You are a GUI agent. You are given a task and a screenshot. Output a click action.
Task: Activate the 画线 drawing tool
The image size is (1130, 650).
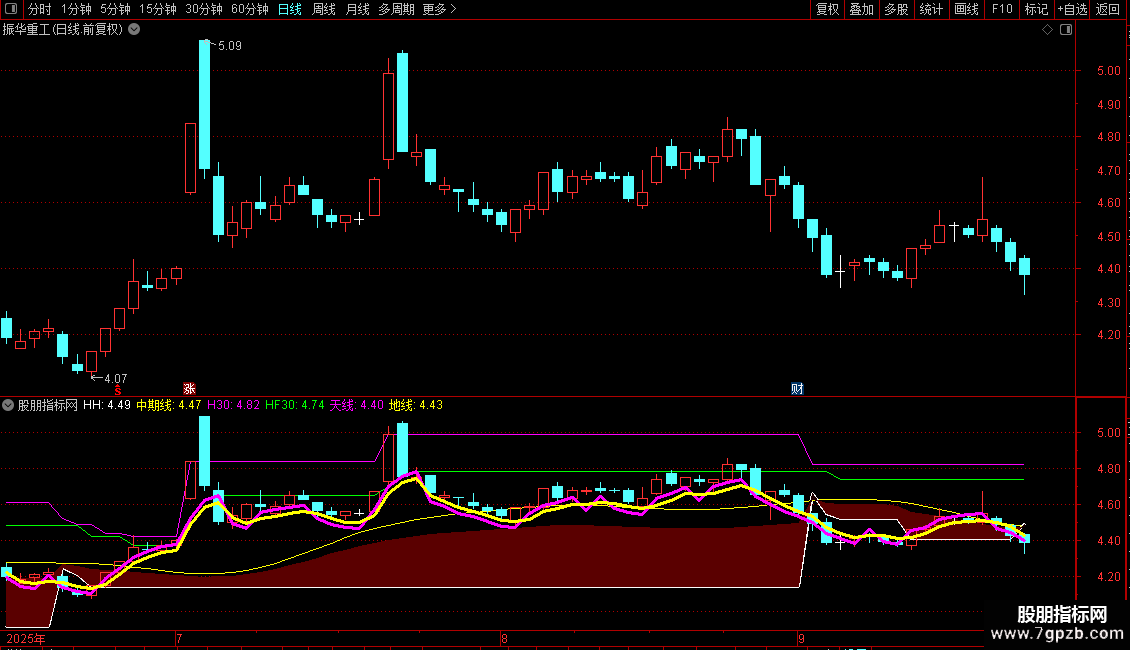click(x=966, y=9)
